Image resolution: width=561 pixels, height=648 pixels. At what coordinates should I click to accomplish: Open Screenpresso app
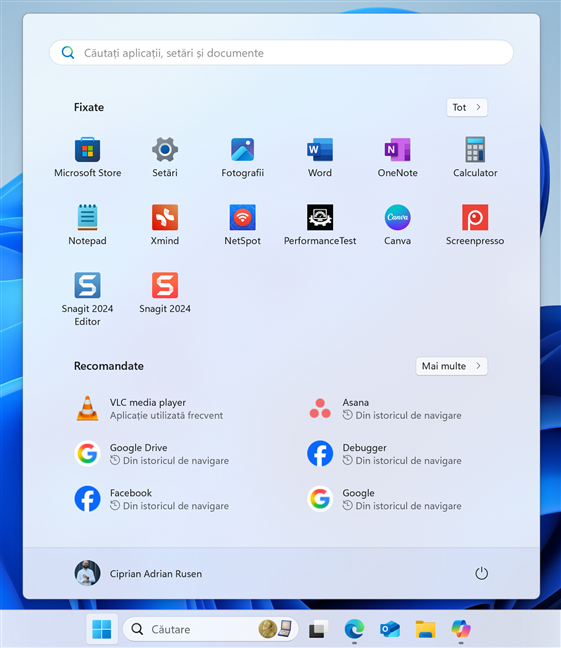(x=475, y=225)
